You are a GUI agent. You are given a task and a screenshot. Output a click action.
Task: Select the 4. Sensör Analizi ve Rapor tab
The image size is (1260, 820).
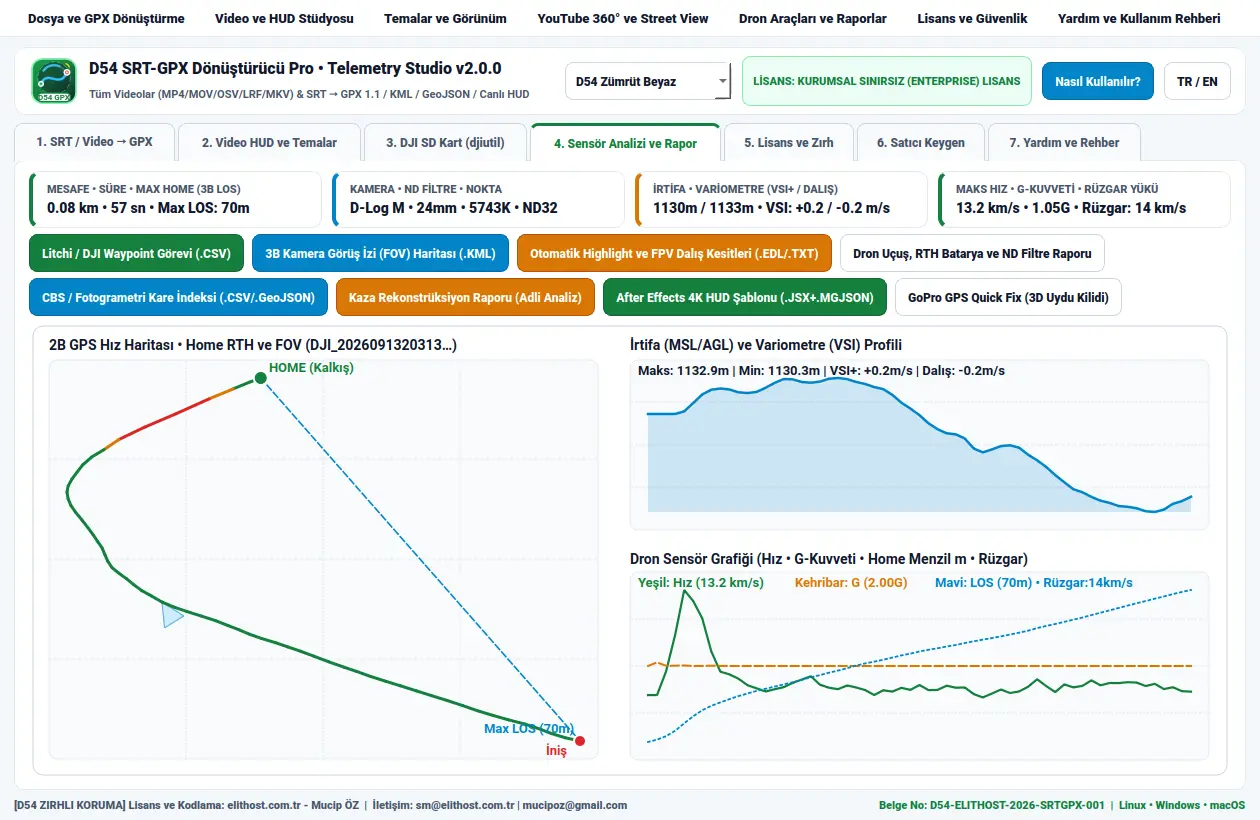point(626,142)
